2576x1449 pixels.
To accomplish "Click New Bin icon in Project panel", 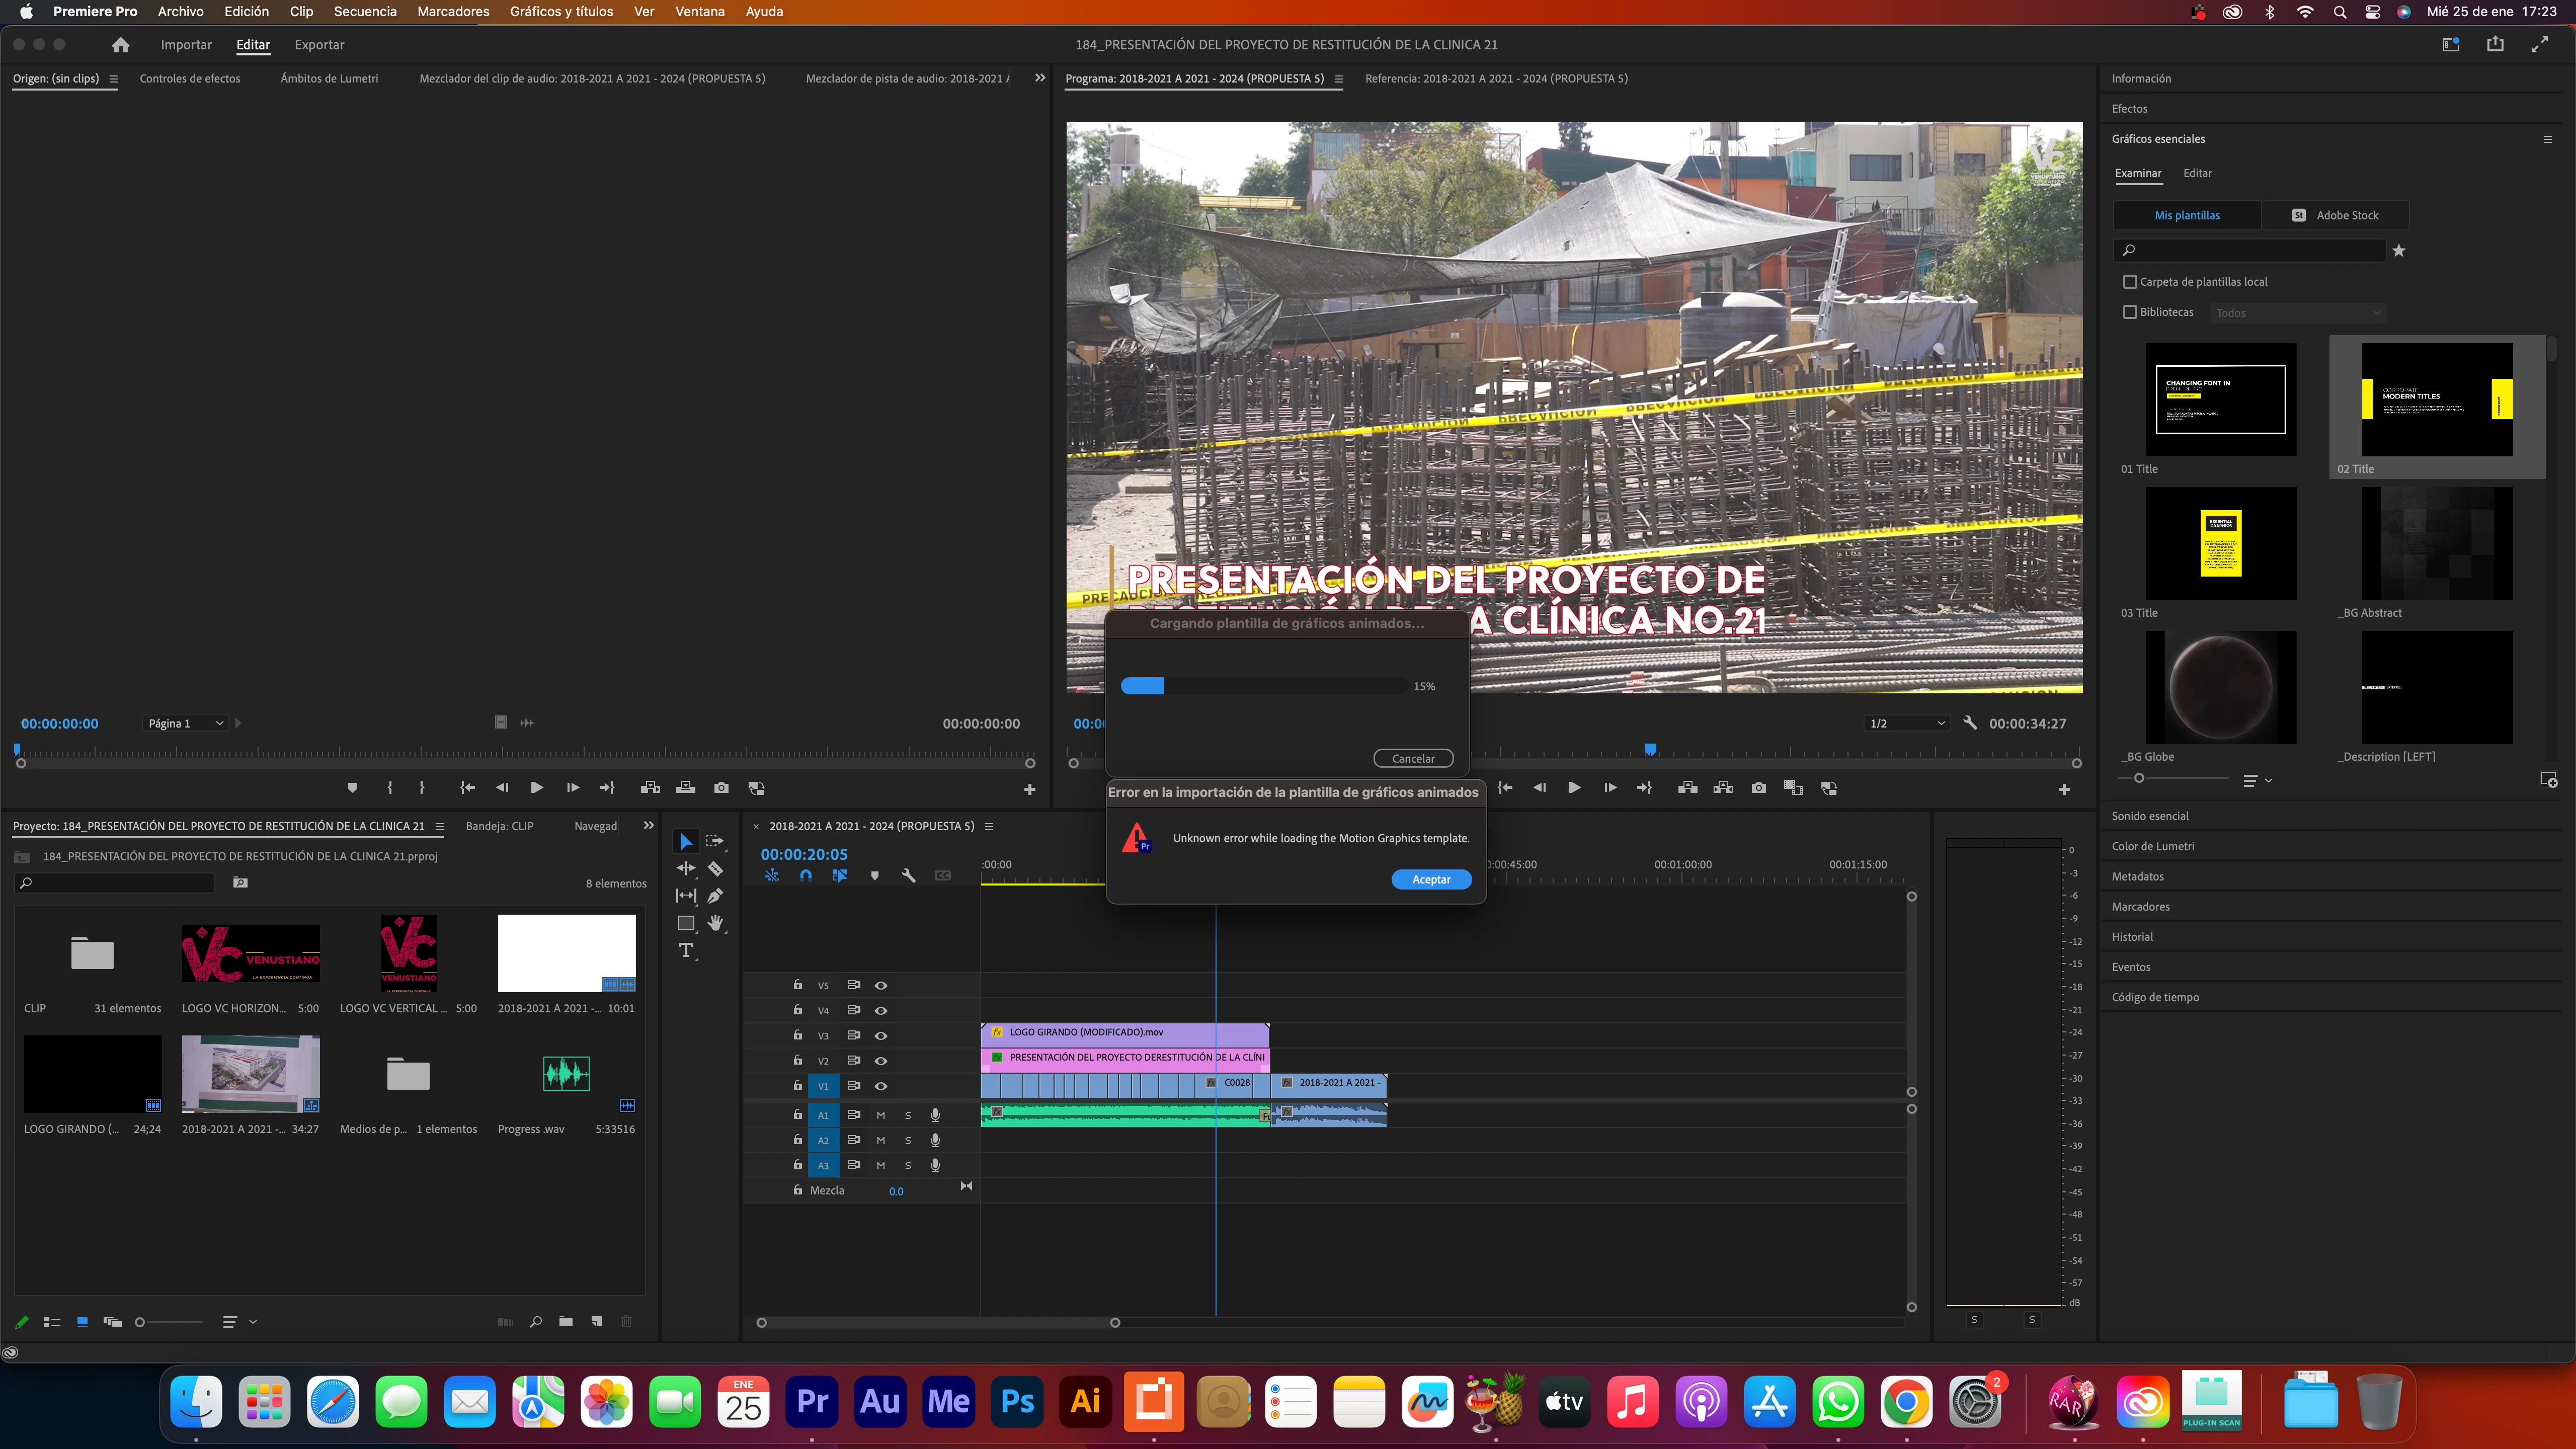I will click(x=566, y=1321).
